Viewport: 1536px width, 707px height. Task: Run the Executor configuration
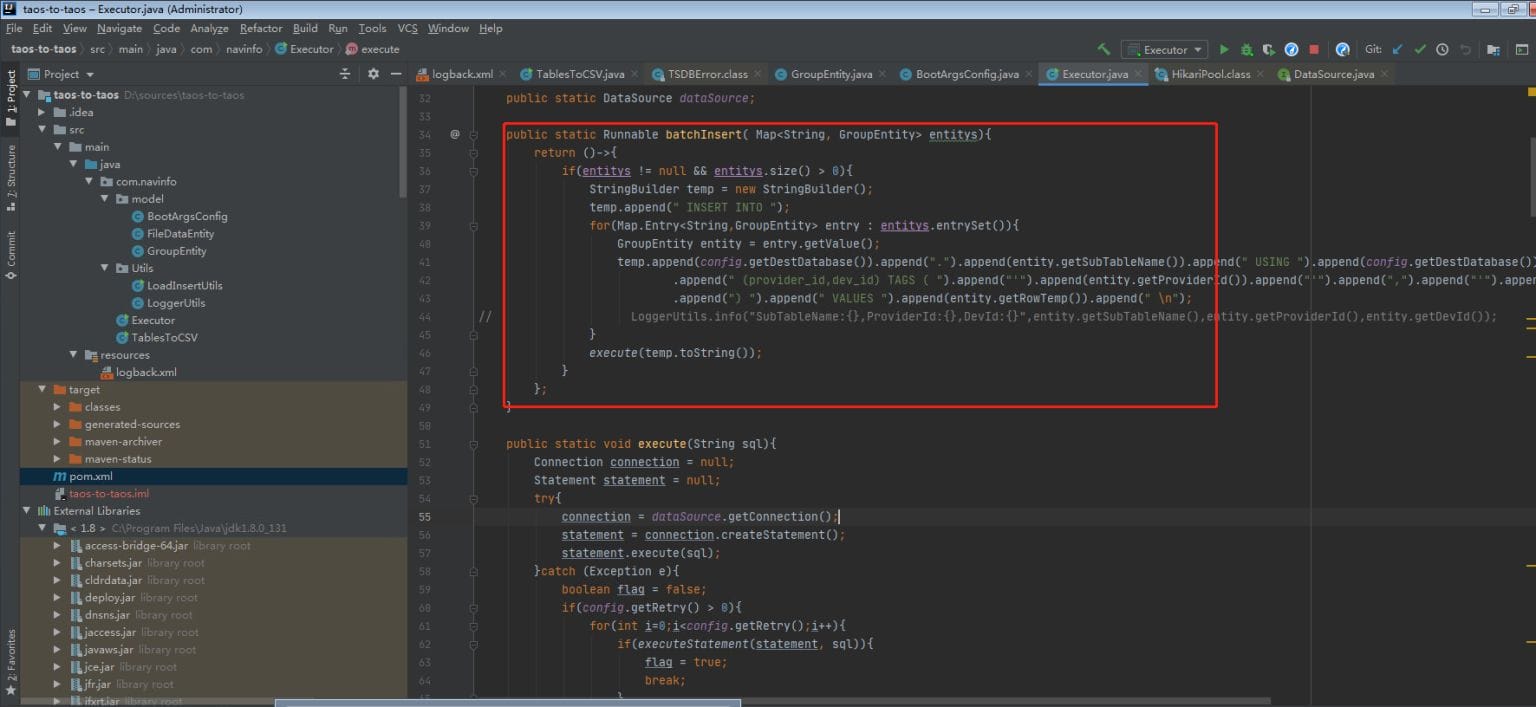click(1224, 49)
